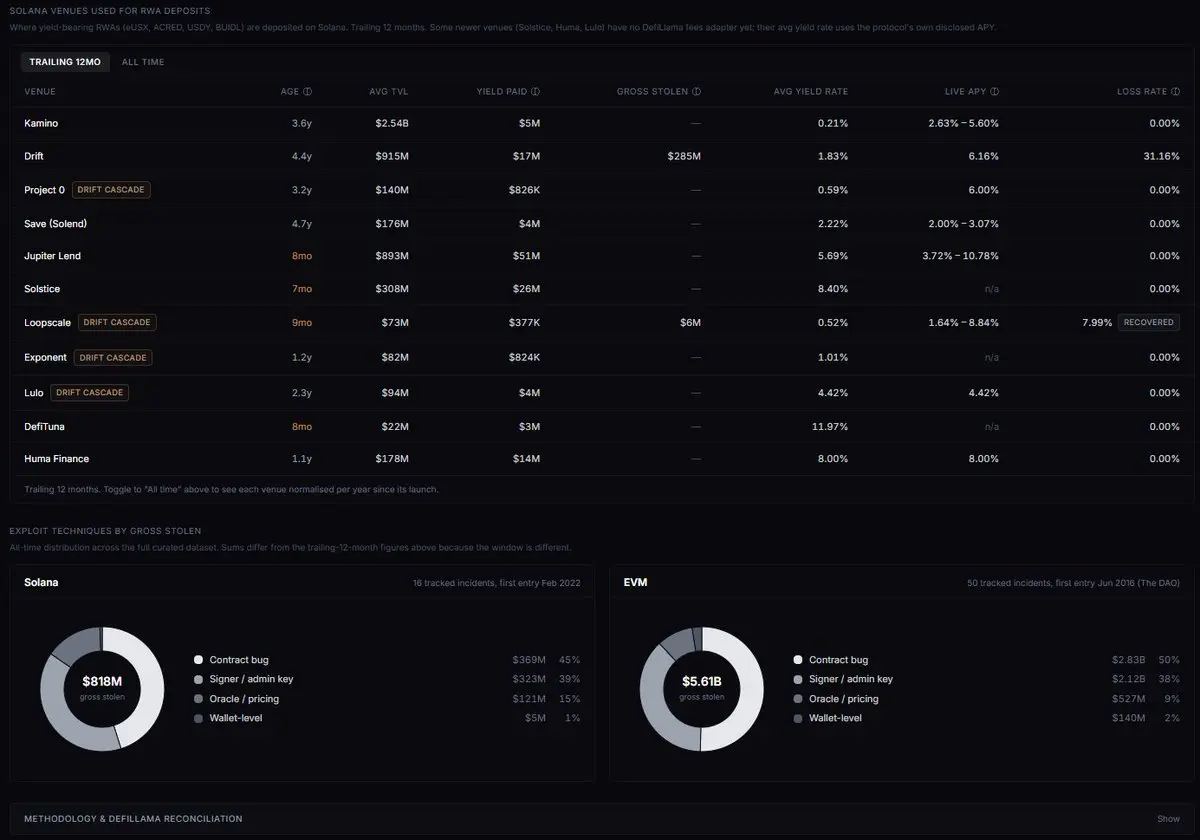1200x840 pixels.
Task: Click the '16 tracked incidents' Solana note
Action: tap(497, 582)
